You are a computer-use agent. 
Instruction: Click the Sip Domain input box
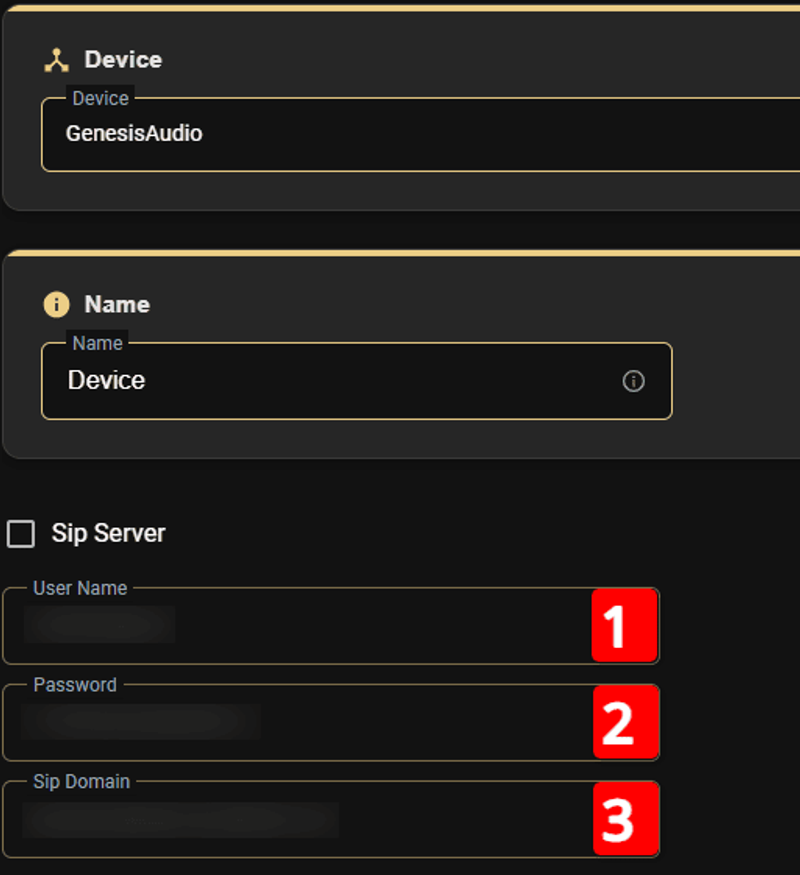click(300, 819)
